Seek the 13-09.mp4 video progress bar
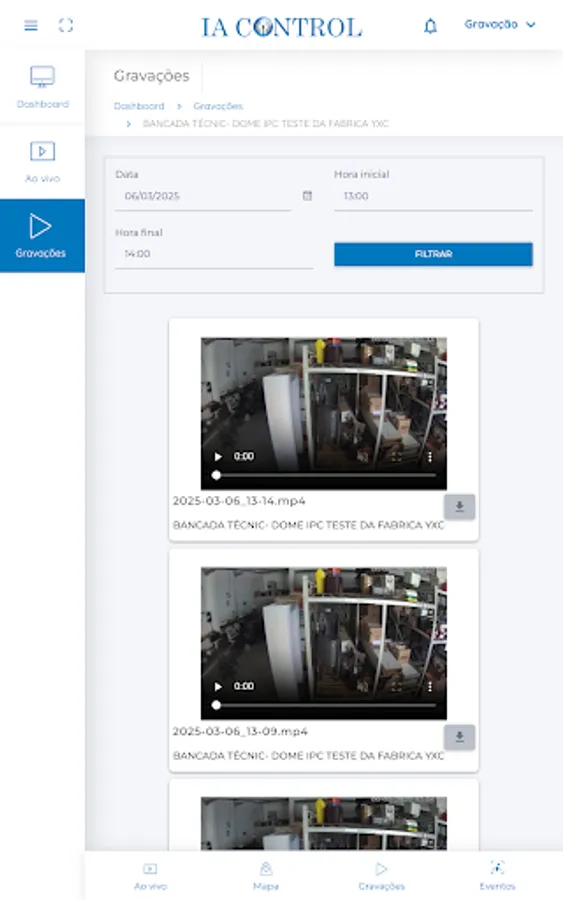The image size is (563, 900). tap(324, 705)
